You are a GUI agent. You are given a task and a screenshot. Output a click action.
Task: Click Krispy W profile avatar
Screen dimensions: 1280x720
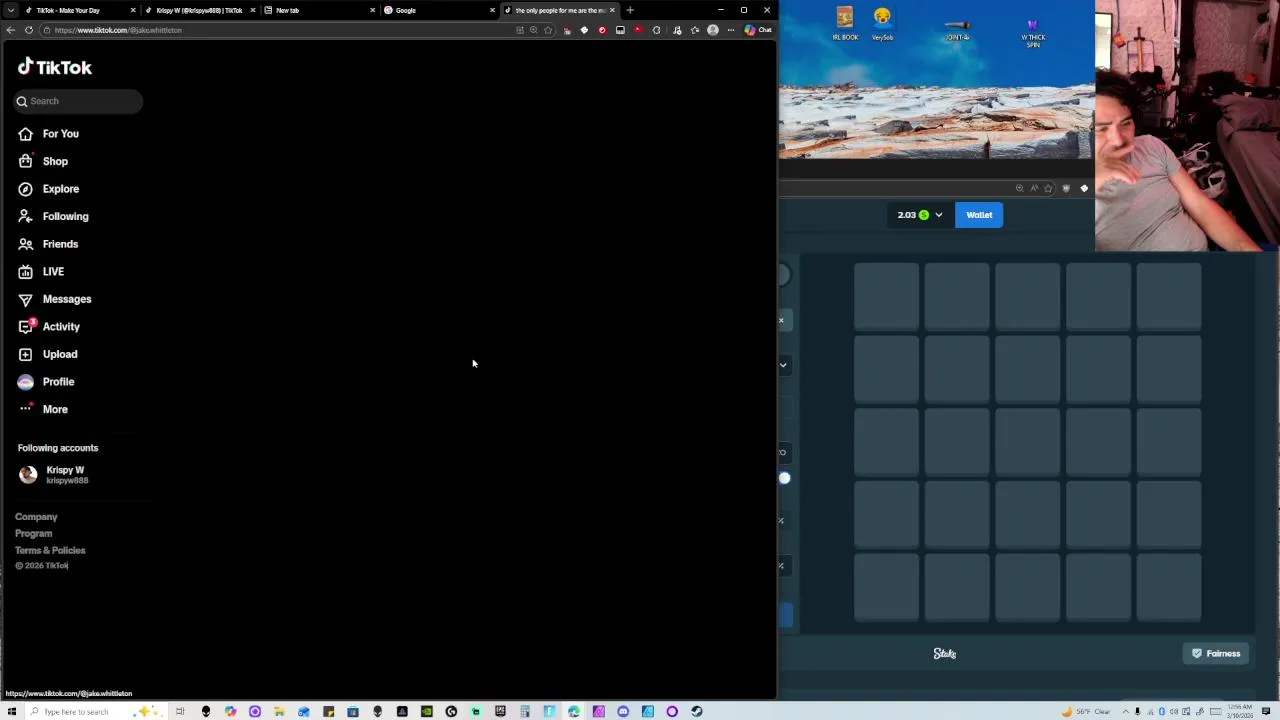[x=28, y=475]
